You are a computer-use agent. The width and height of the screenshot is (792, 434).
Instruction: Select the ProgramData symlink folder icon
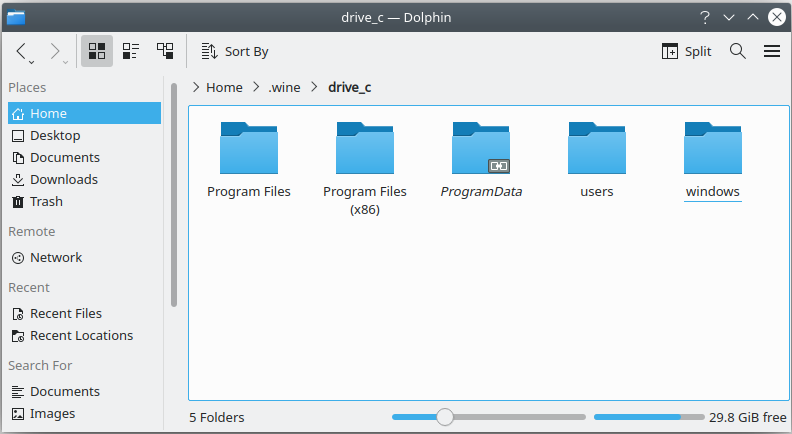click(481, 148)
